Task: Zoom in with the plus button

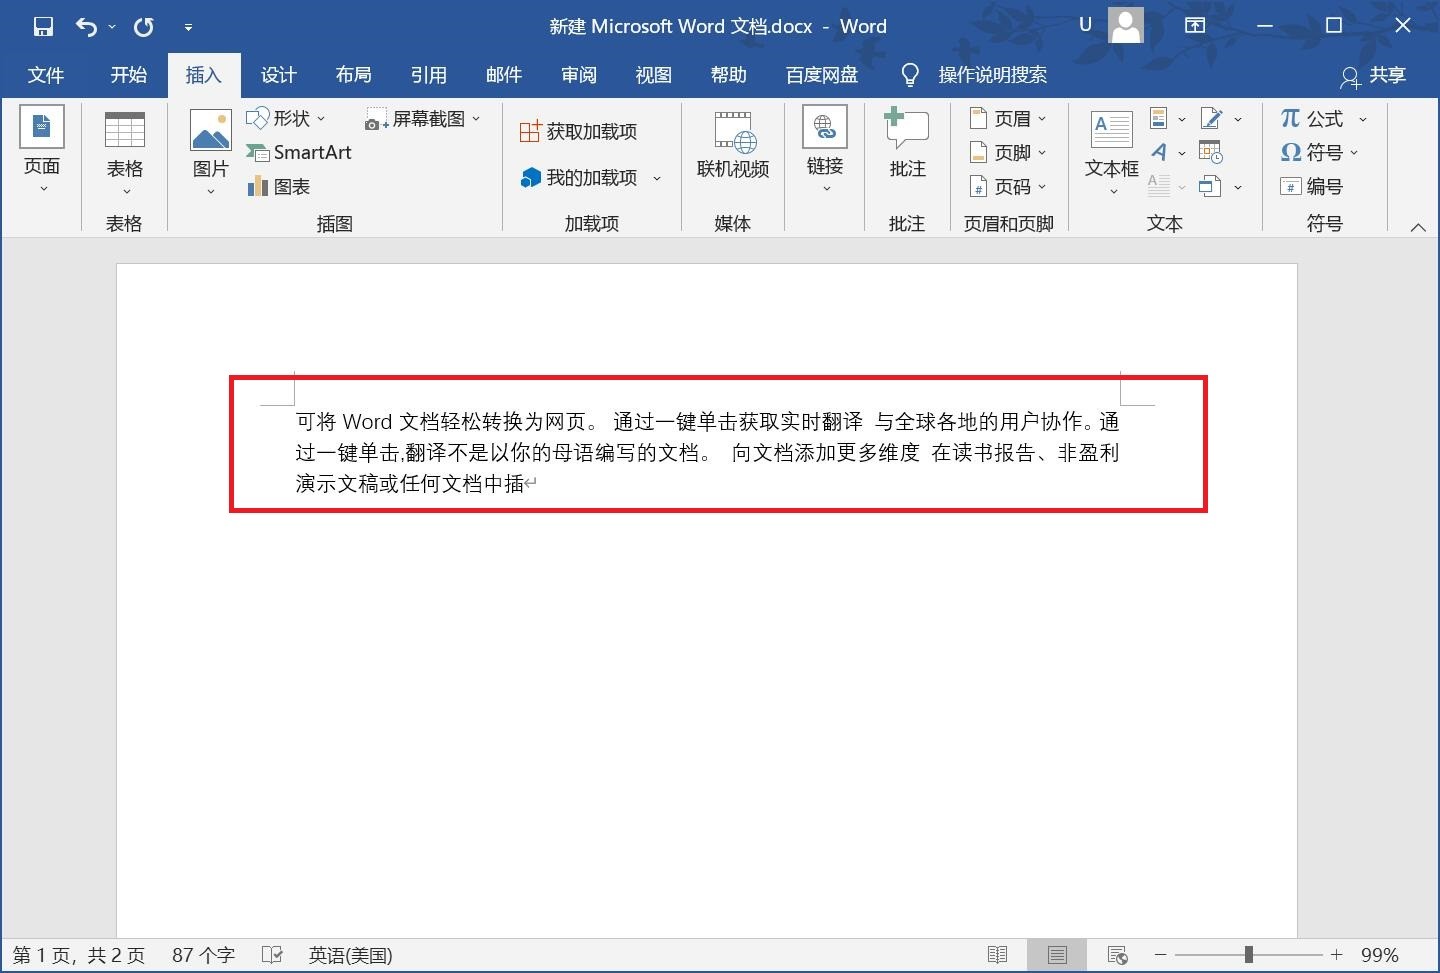Action: pos(1336,956)
